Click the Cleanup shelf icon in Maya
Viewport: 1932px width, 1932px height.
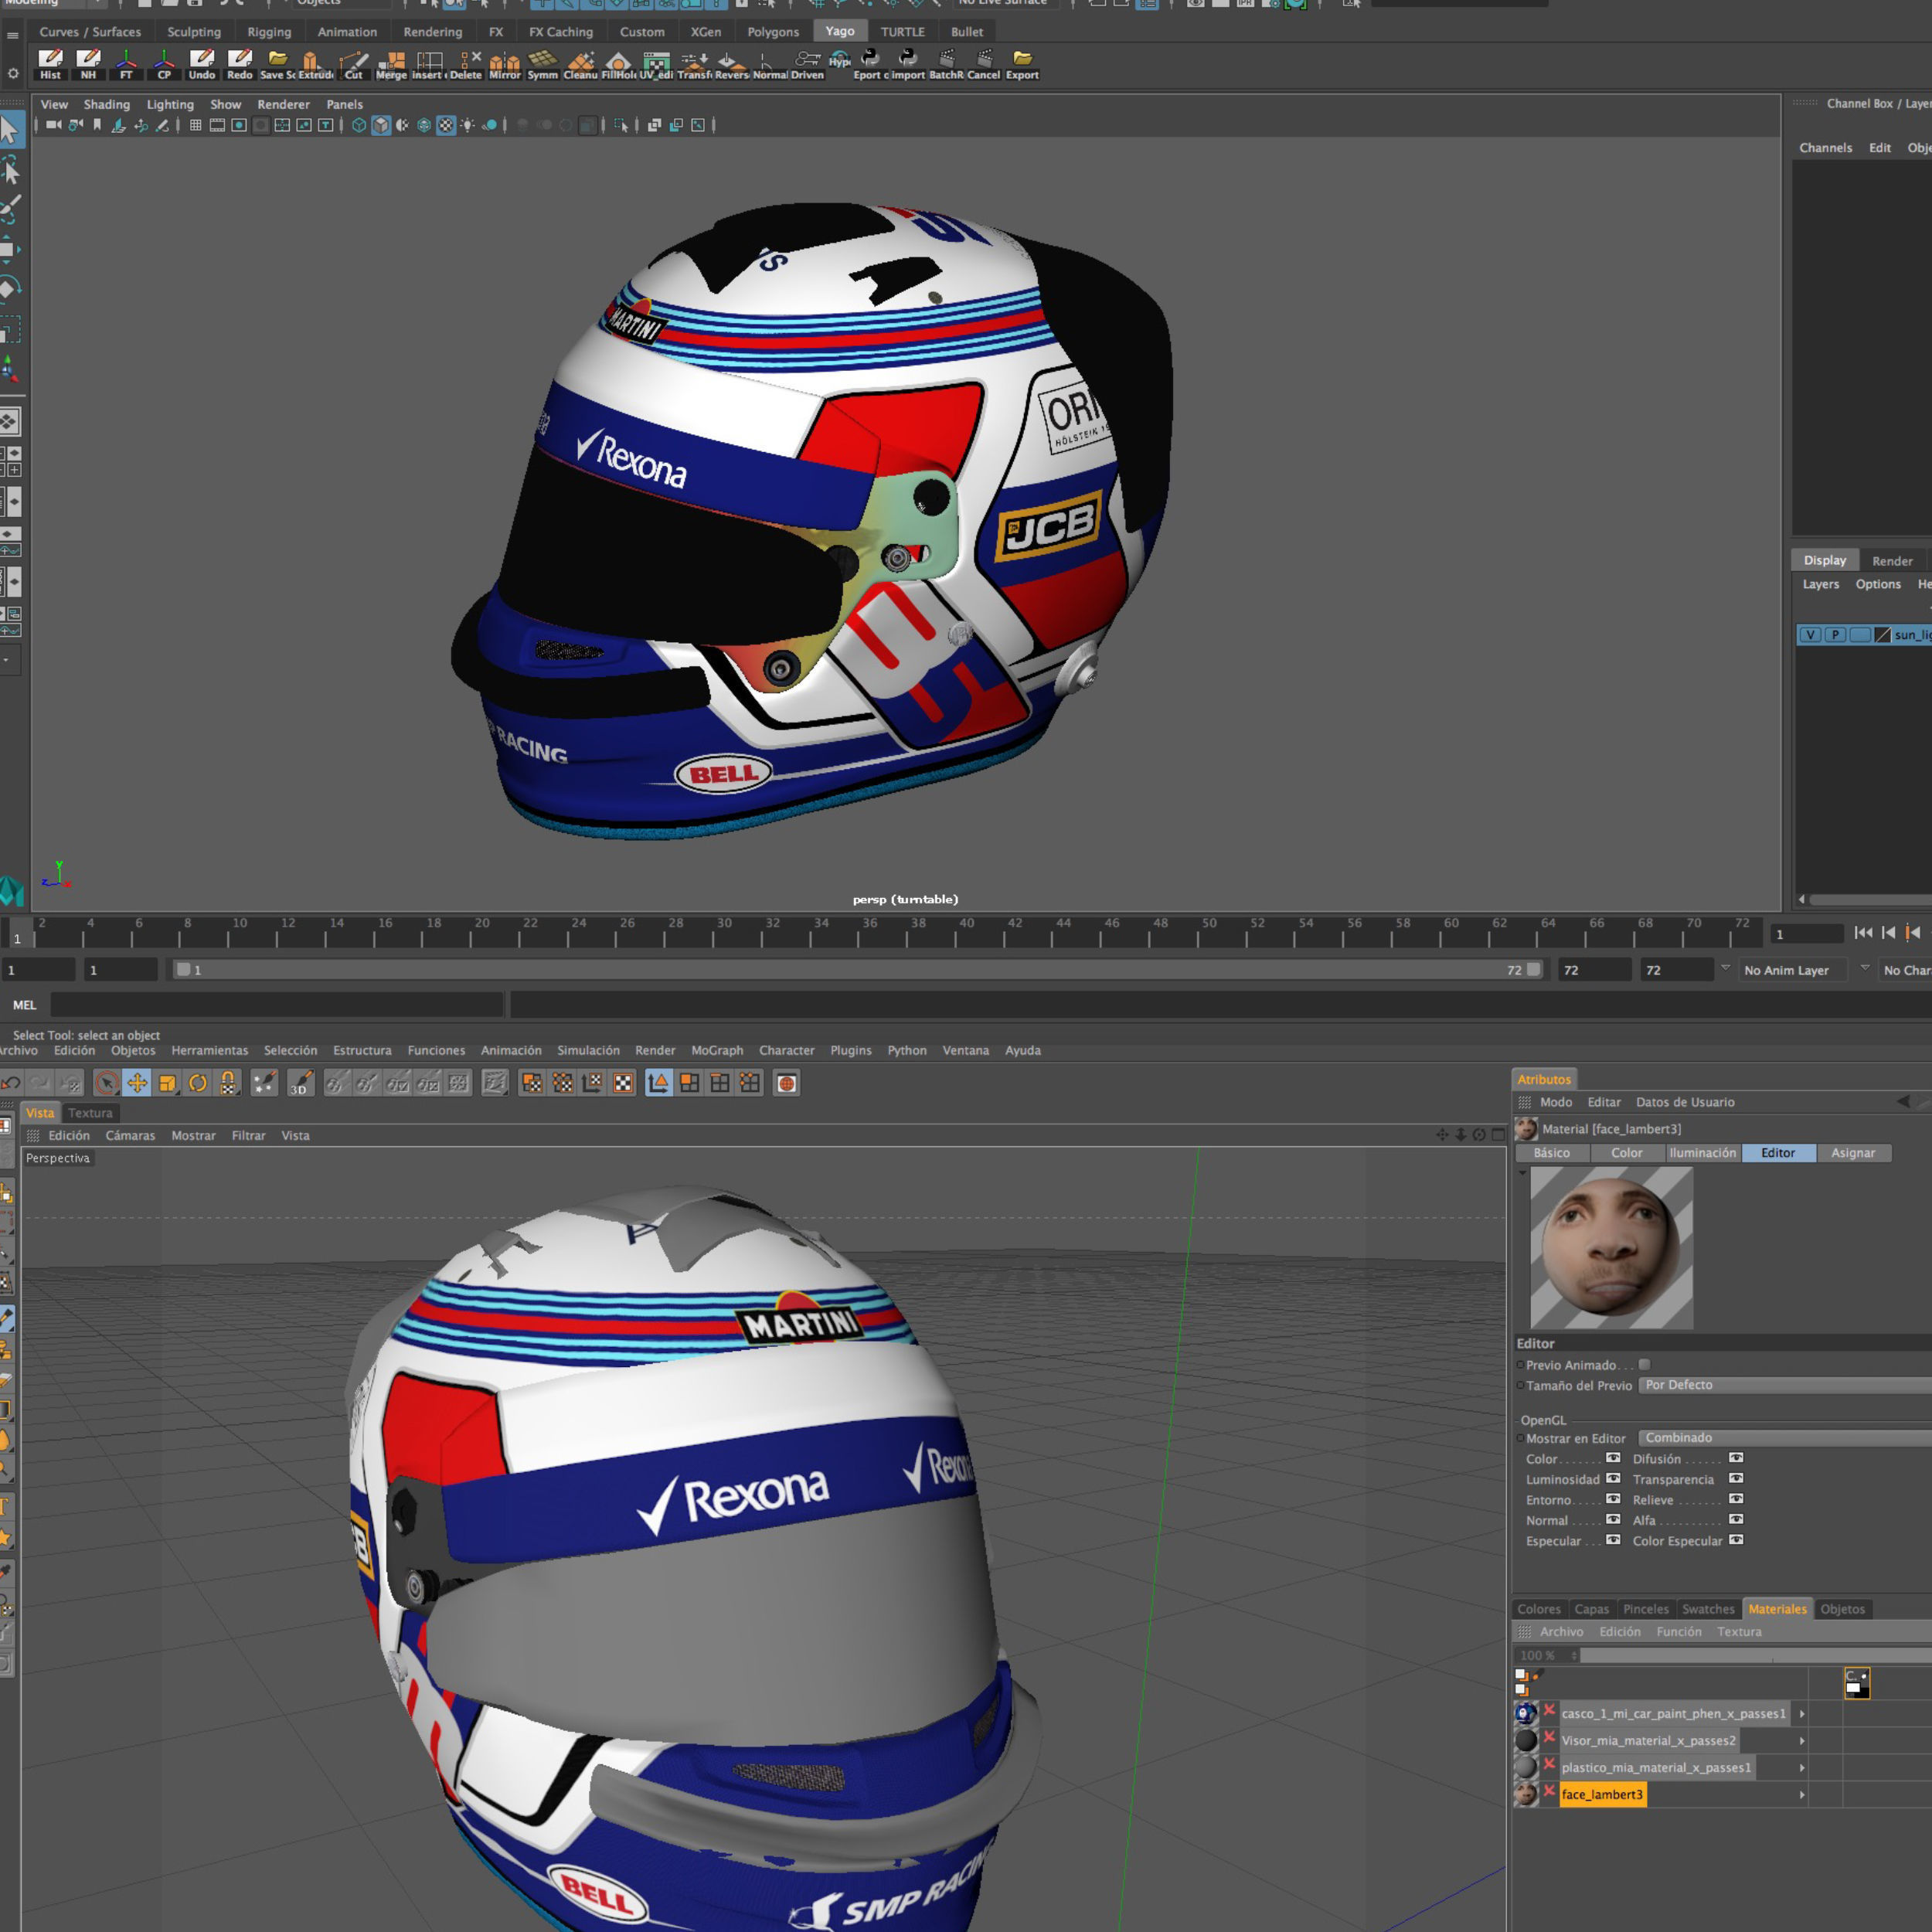coord(580,64)
